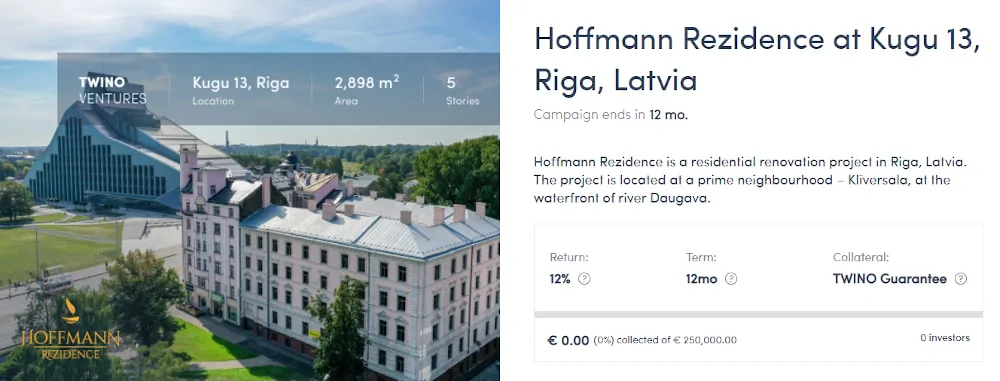Image resolution: width=1000 pixels, height=381 pixels.
Task: Click the 12mo term value
Action: 702,279
